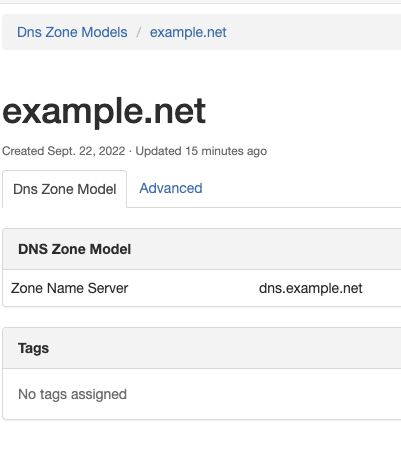This screenshot has height=450, width=401.
Task: Click the Created Sept. 22, 2022 text
Action: click(64, 151)
